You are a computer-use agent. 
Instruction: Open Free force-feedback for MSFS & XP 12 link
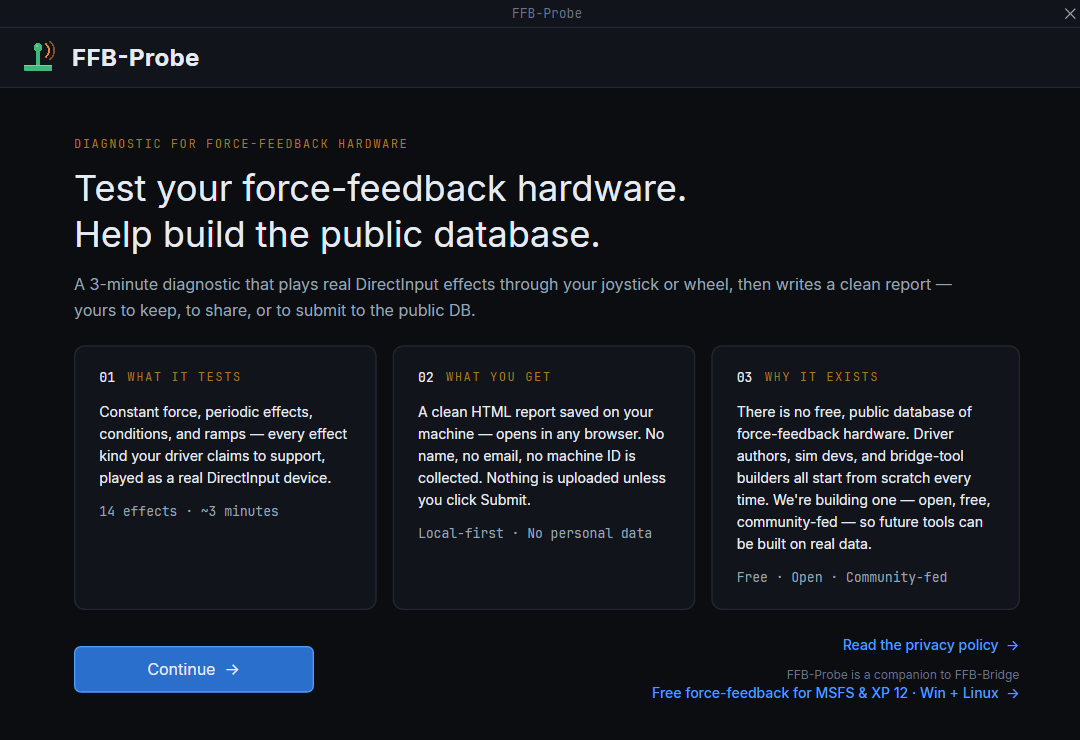pyautogui.click(x=835, y=693)
